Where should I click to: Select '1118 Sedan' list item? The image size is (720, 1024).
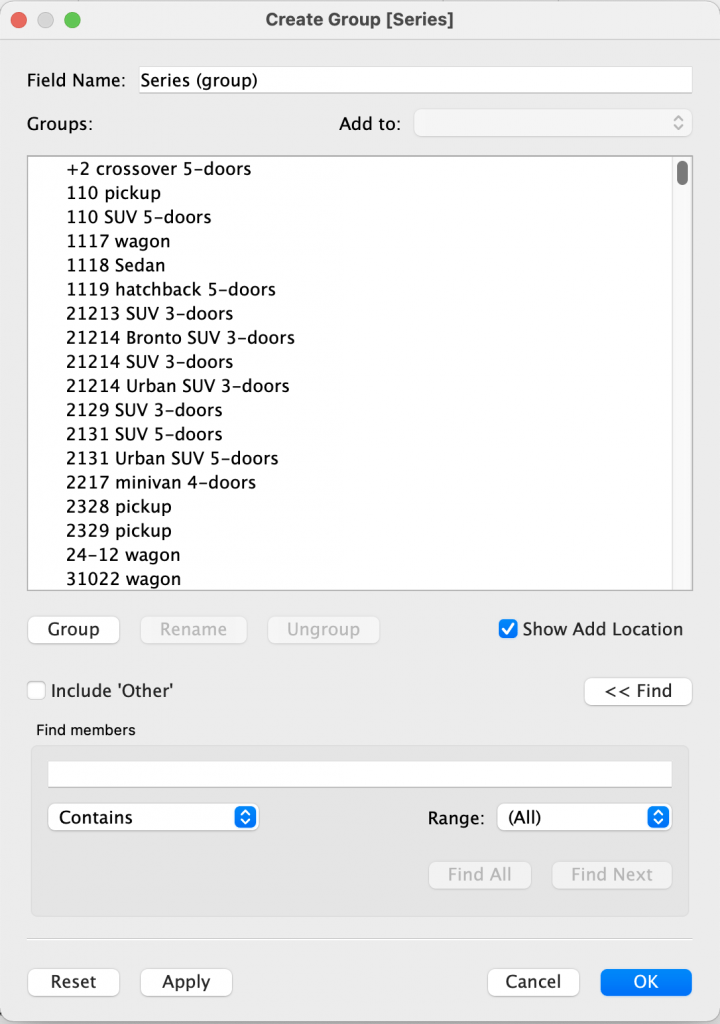[x=116, y=265]
